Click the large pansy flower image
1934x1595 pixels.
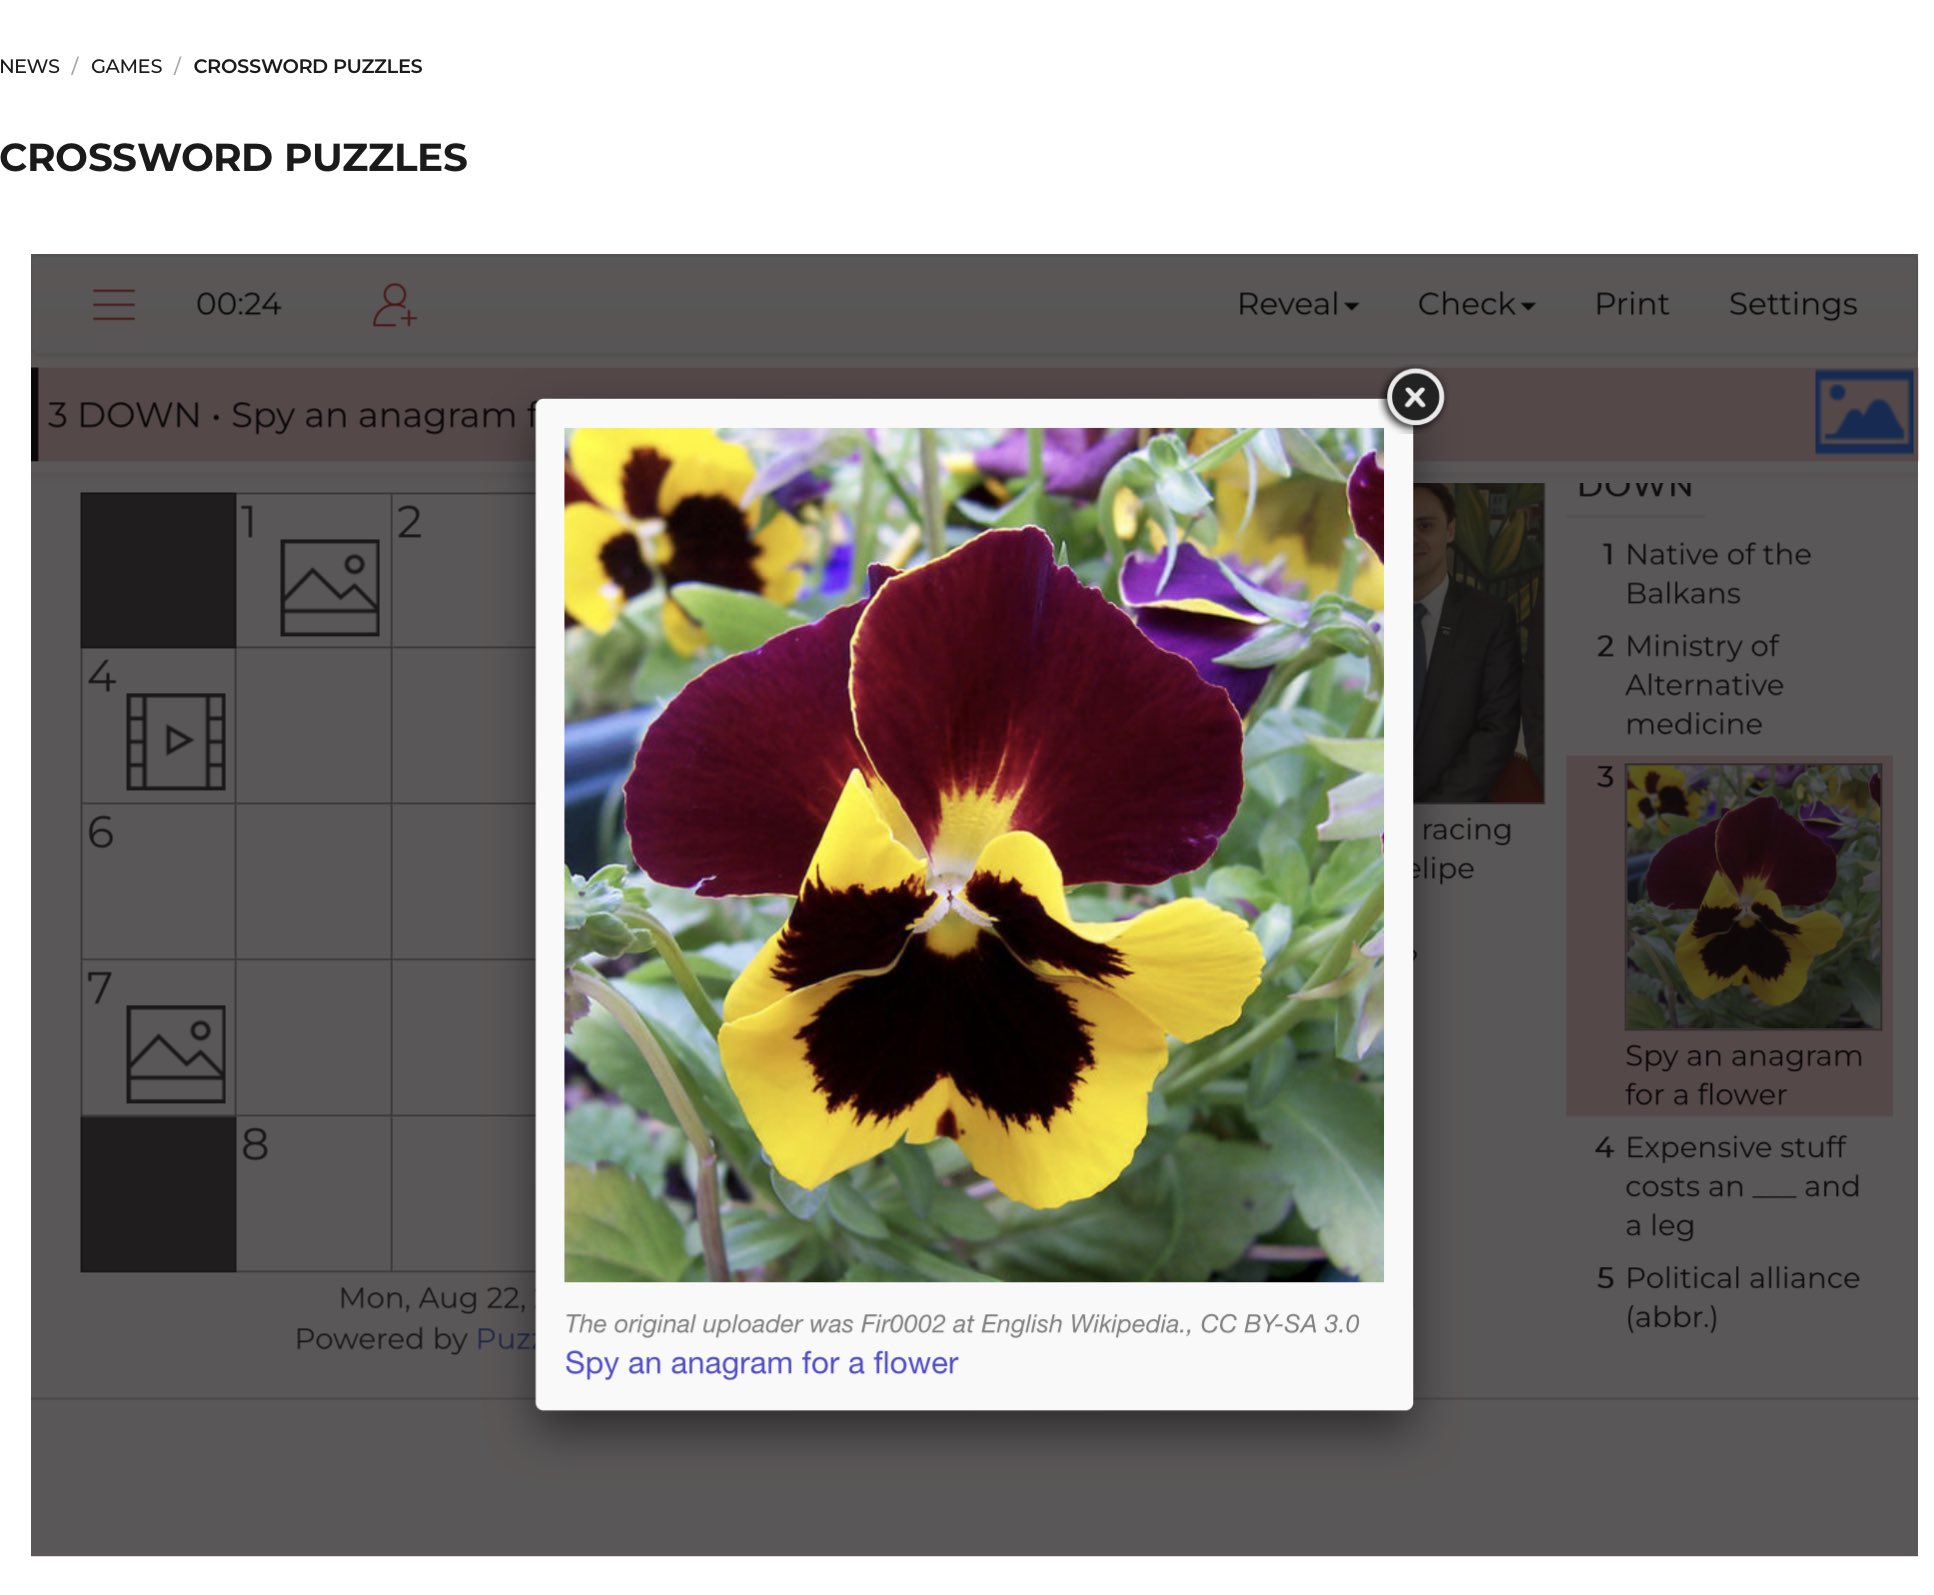click(x=973, y=855)
